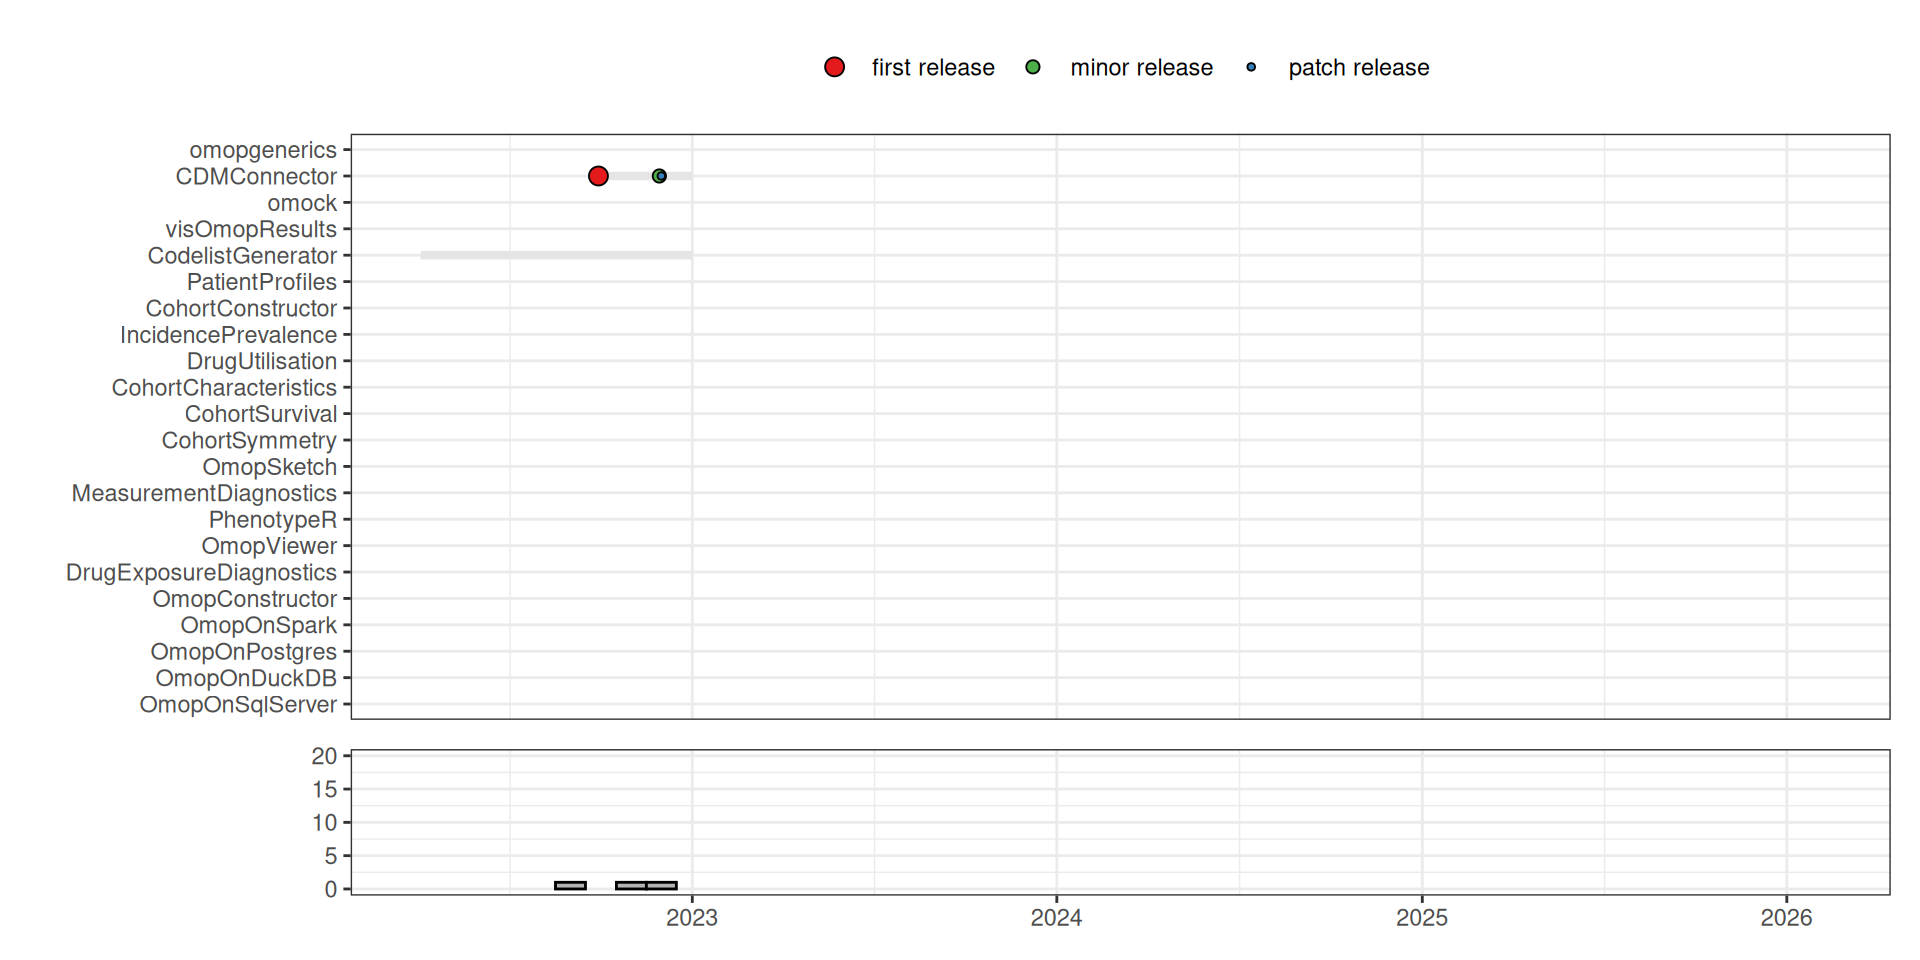Click the 'minor release' legend text

(1141, 68)
